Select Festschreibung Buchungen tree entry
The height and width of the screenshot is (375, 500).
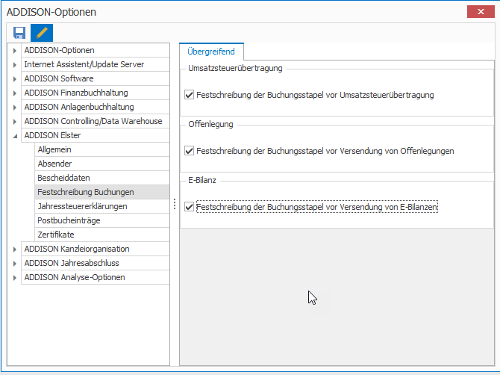click(102, 192)
